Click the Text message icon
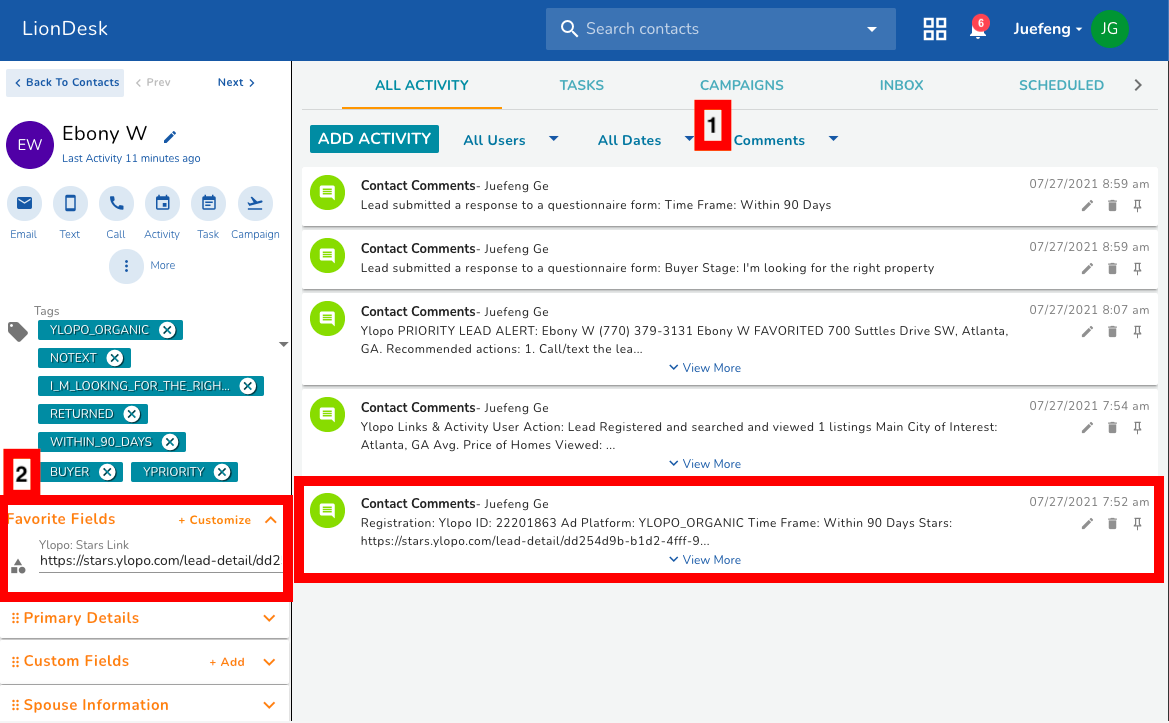 click(70, 204)
